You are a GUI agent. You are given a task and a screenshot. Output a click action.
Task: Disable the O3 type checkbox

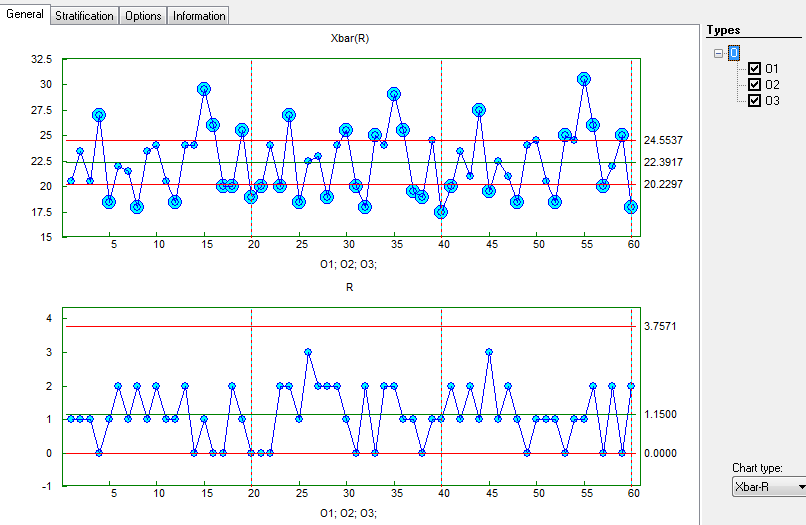(755, 100)
